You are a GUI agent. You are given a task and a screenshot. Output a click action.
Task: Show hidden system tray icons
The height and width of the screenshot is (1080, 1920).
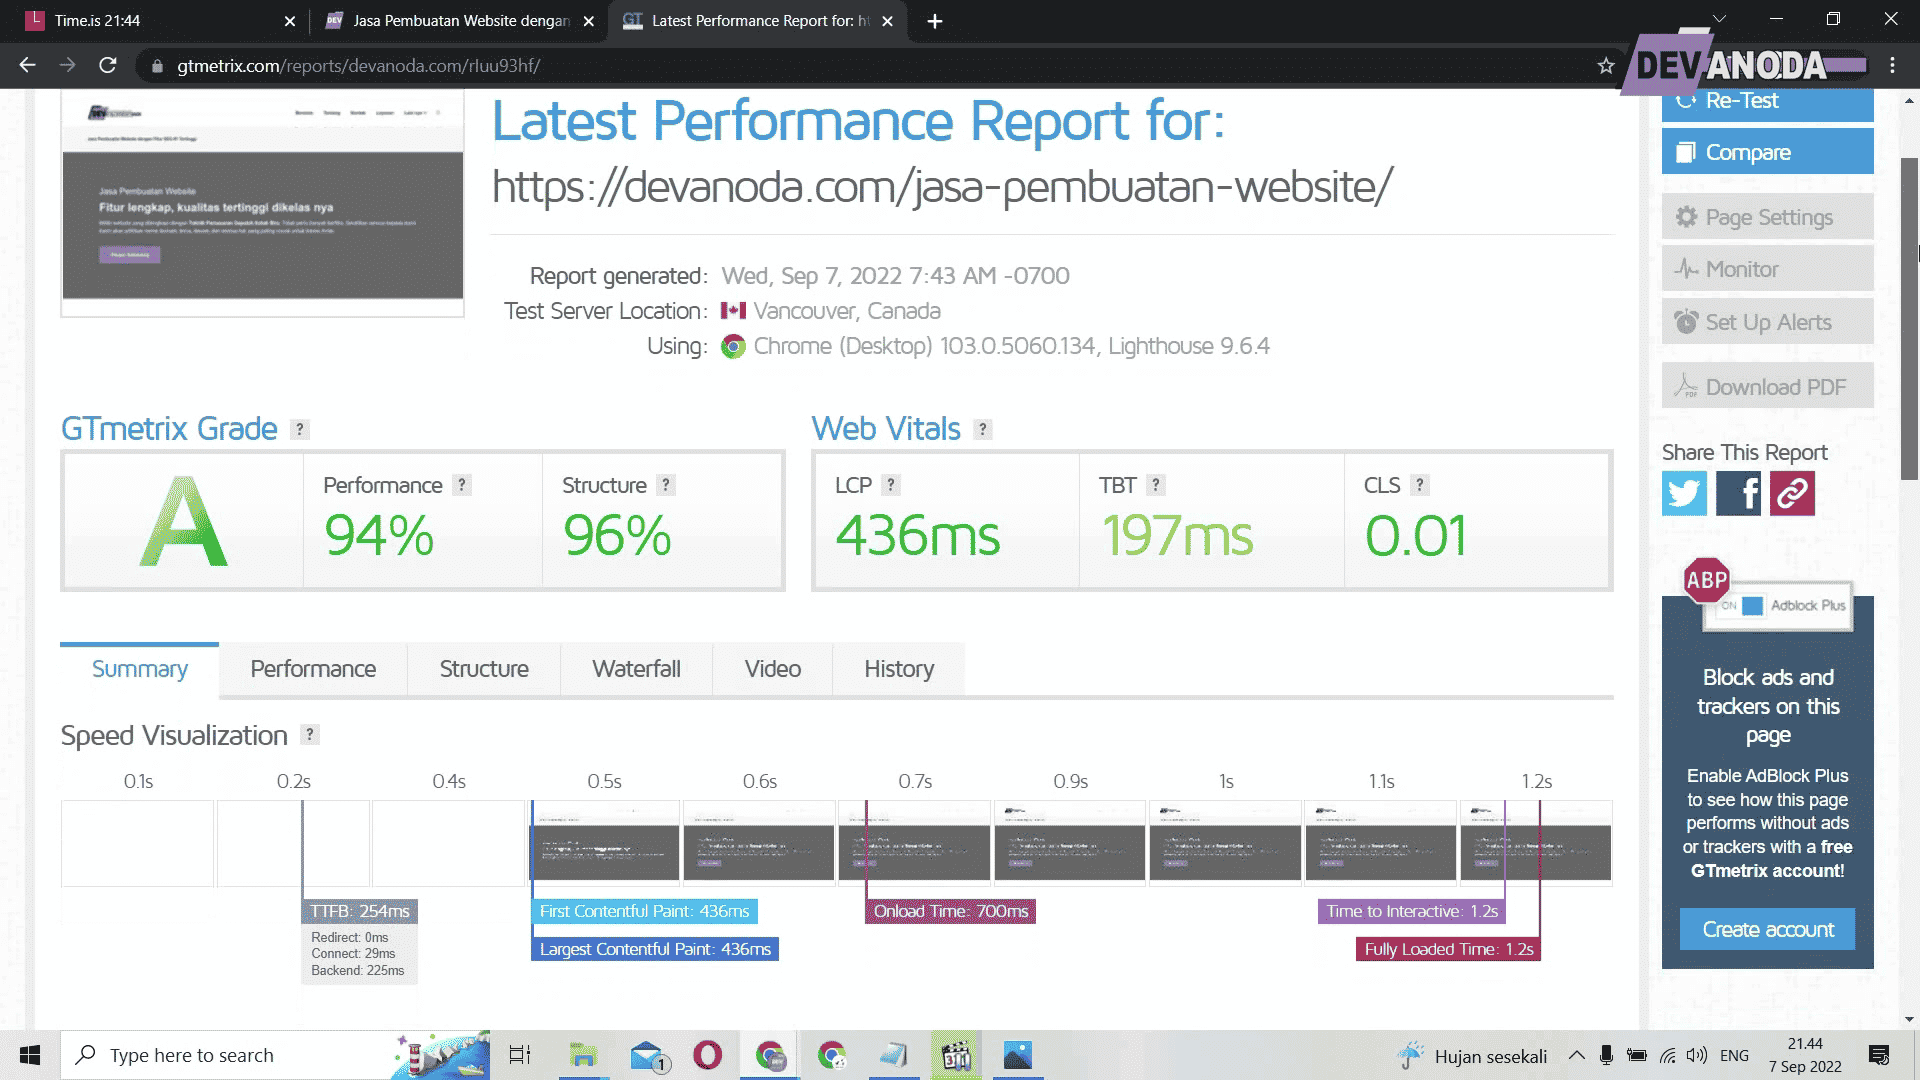click(1577, 1055)
